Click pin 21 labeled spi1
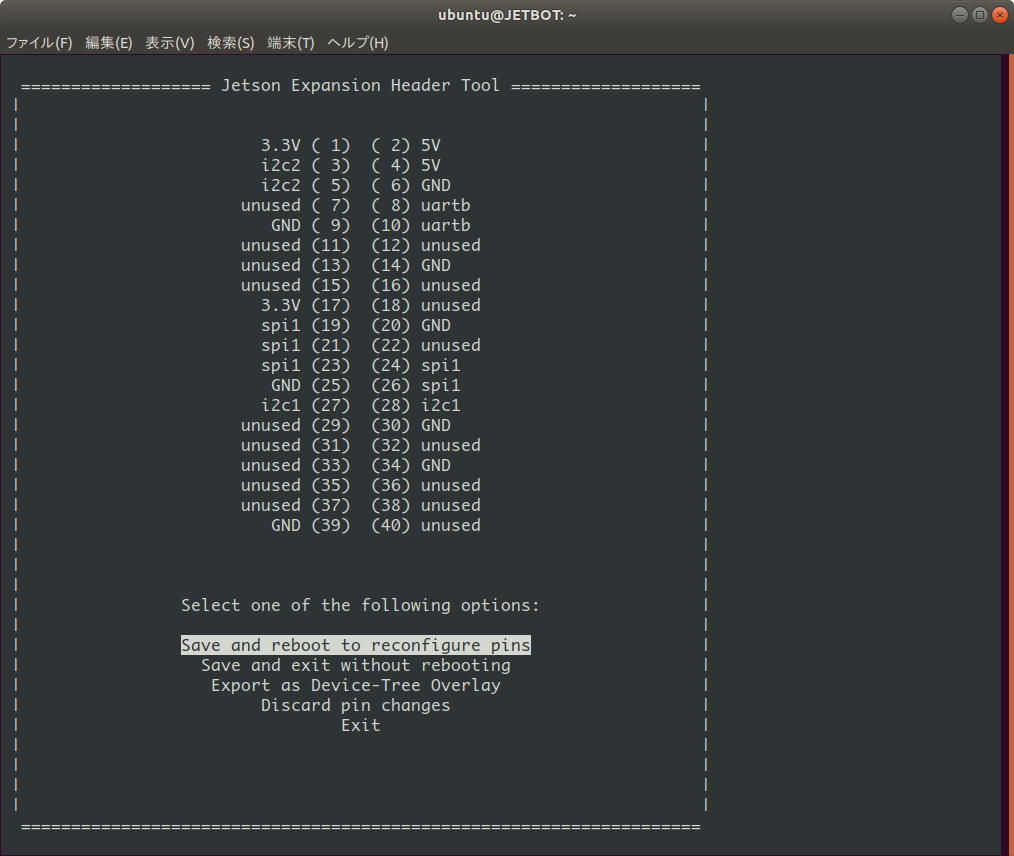Viewport: 1014px width, 856px height. tap(305, 346)
